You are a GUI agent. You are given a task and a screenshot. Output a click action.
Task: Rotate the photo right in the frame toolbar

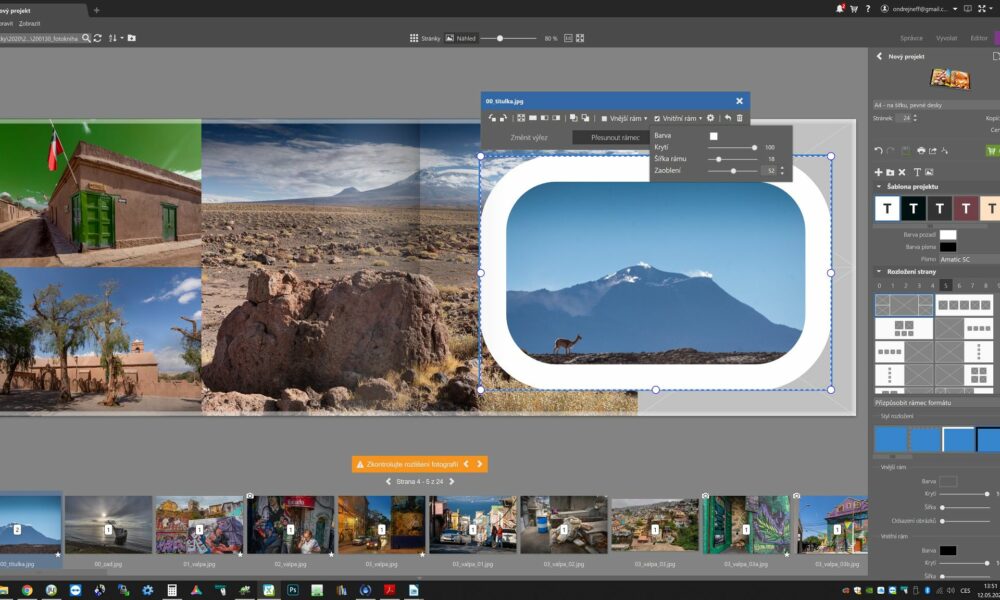pos(503,118)
